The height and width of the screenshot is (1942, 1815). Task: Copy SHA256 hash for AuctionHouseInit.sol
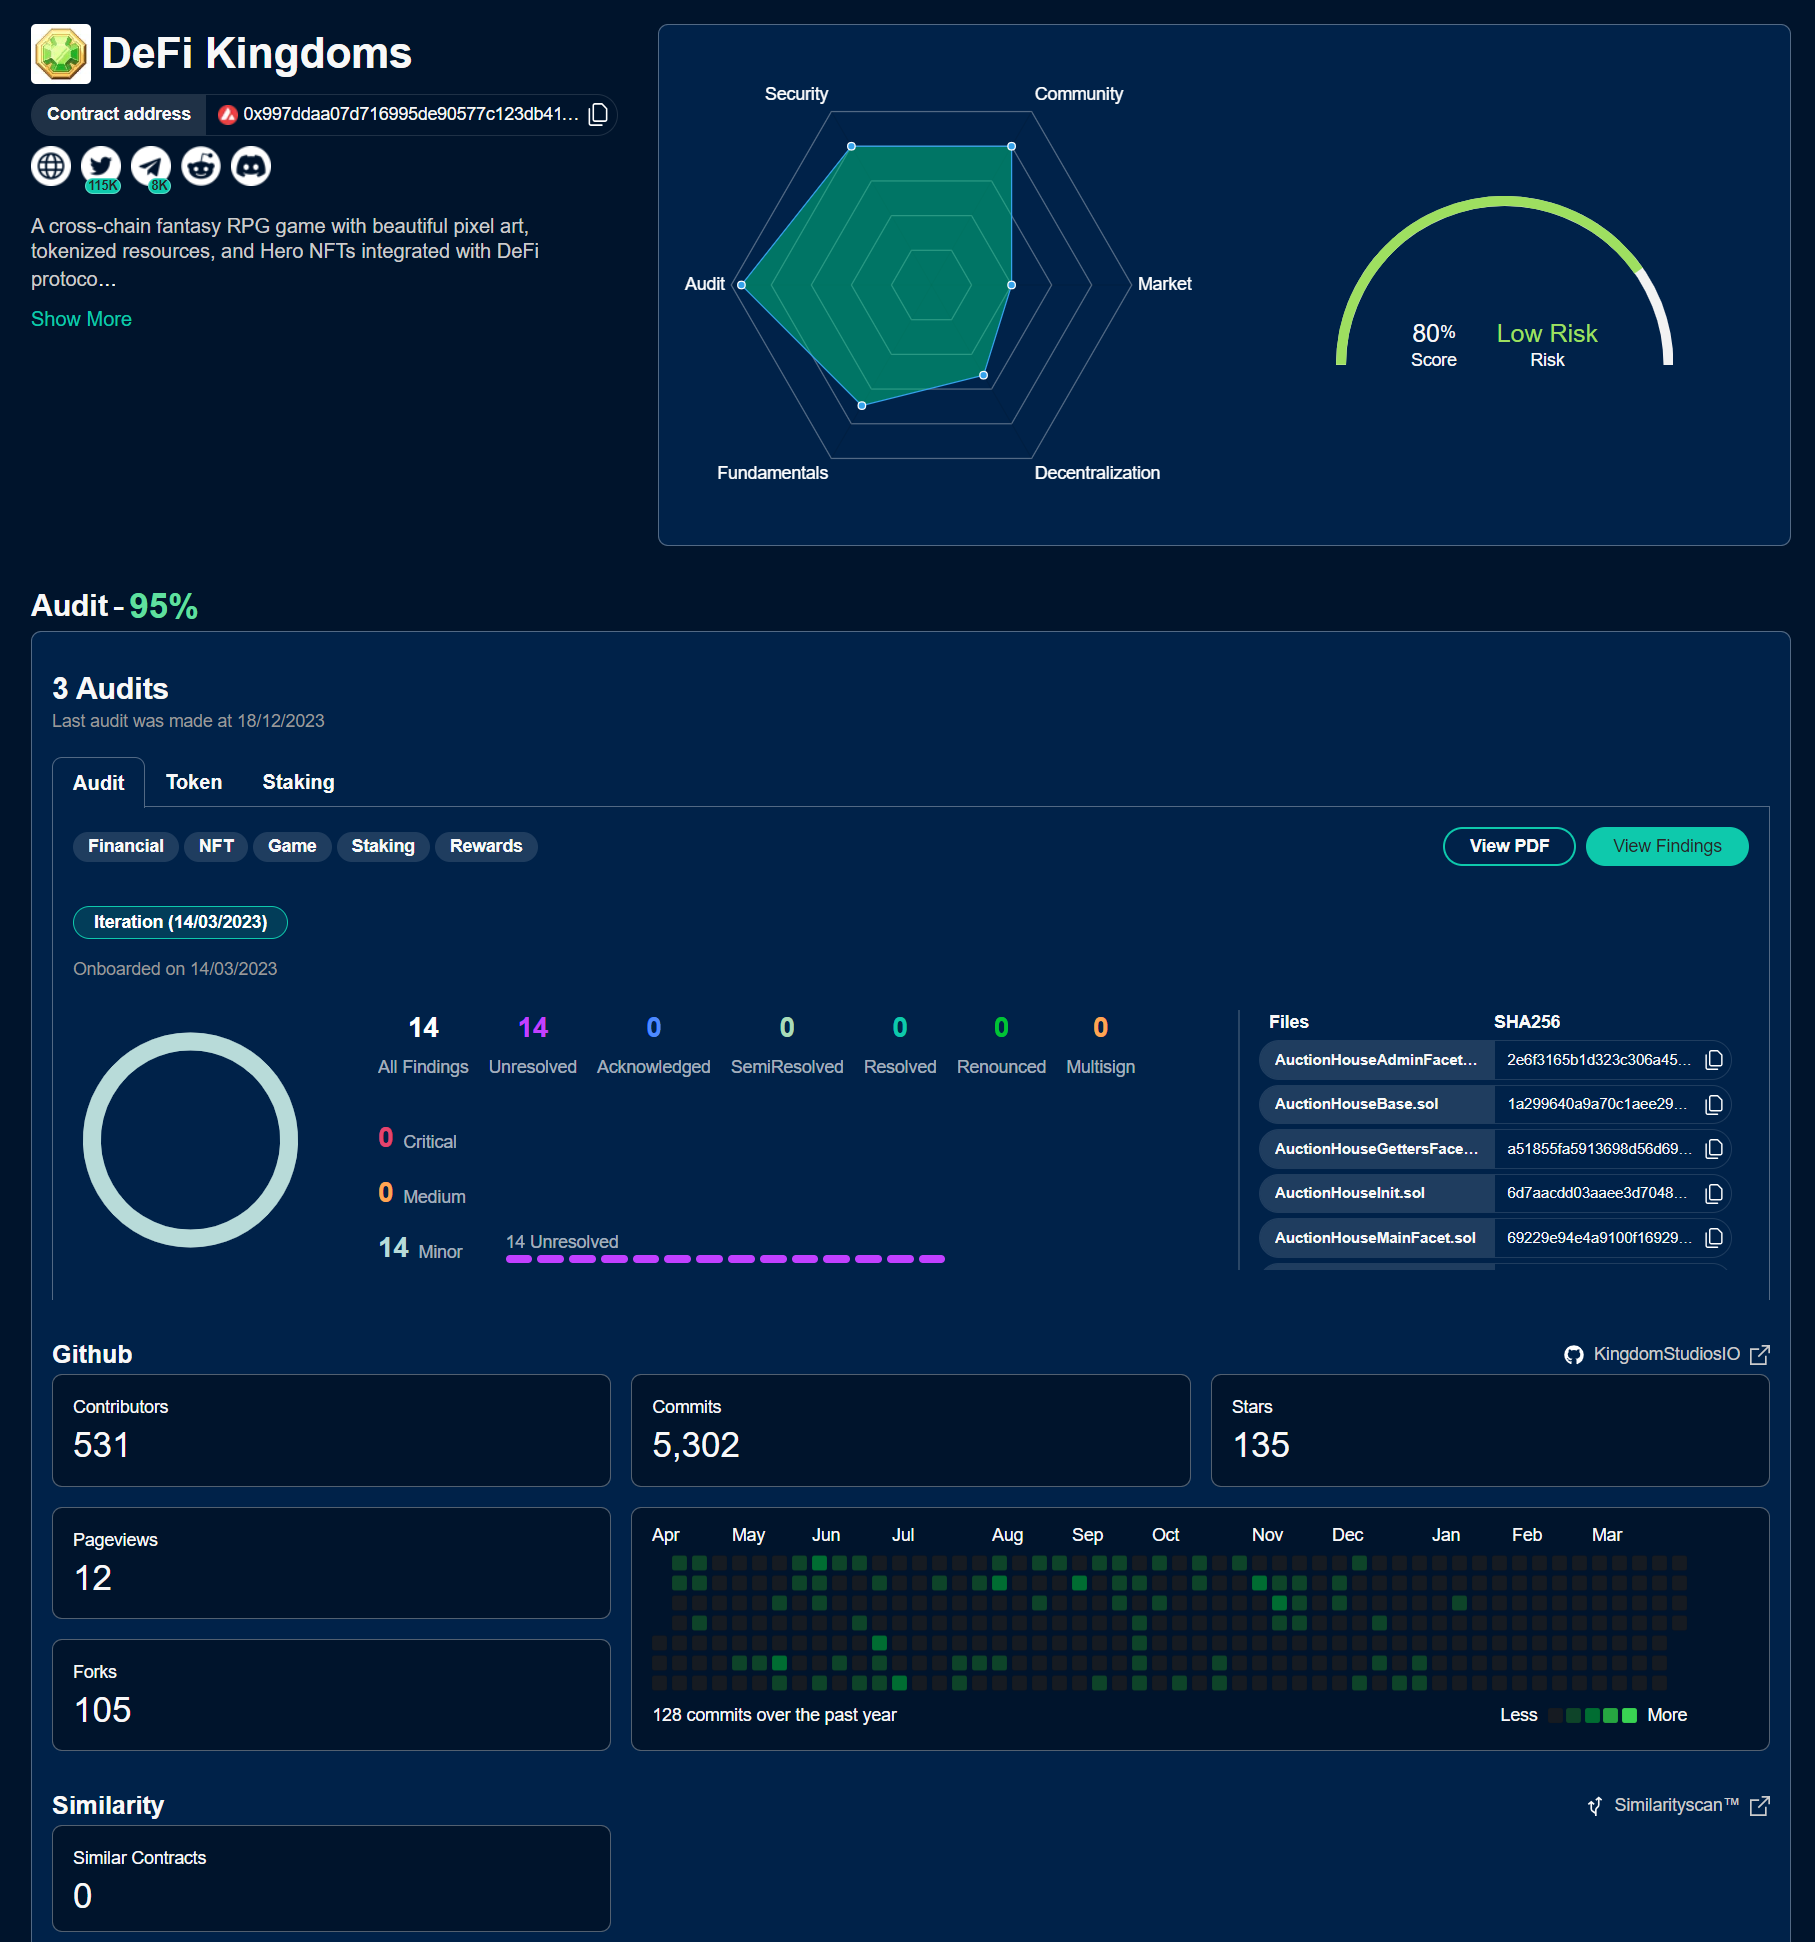coord(1713,1193)
